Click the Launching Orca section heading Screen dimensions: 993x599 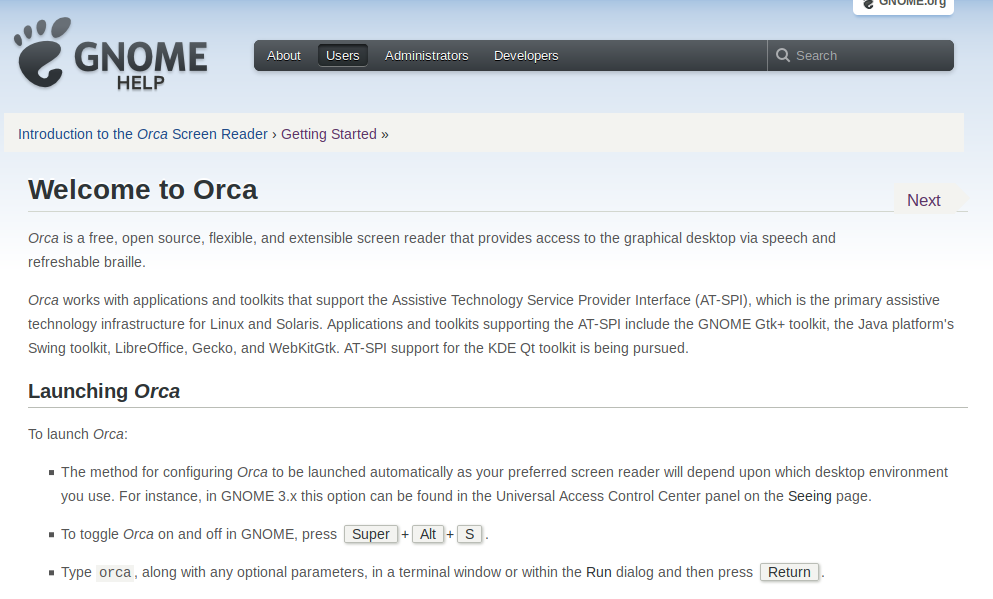[104, 391]
